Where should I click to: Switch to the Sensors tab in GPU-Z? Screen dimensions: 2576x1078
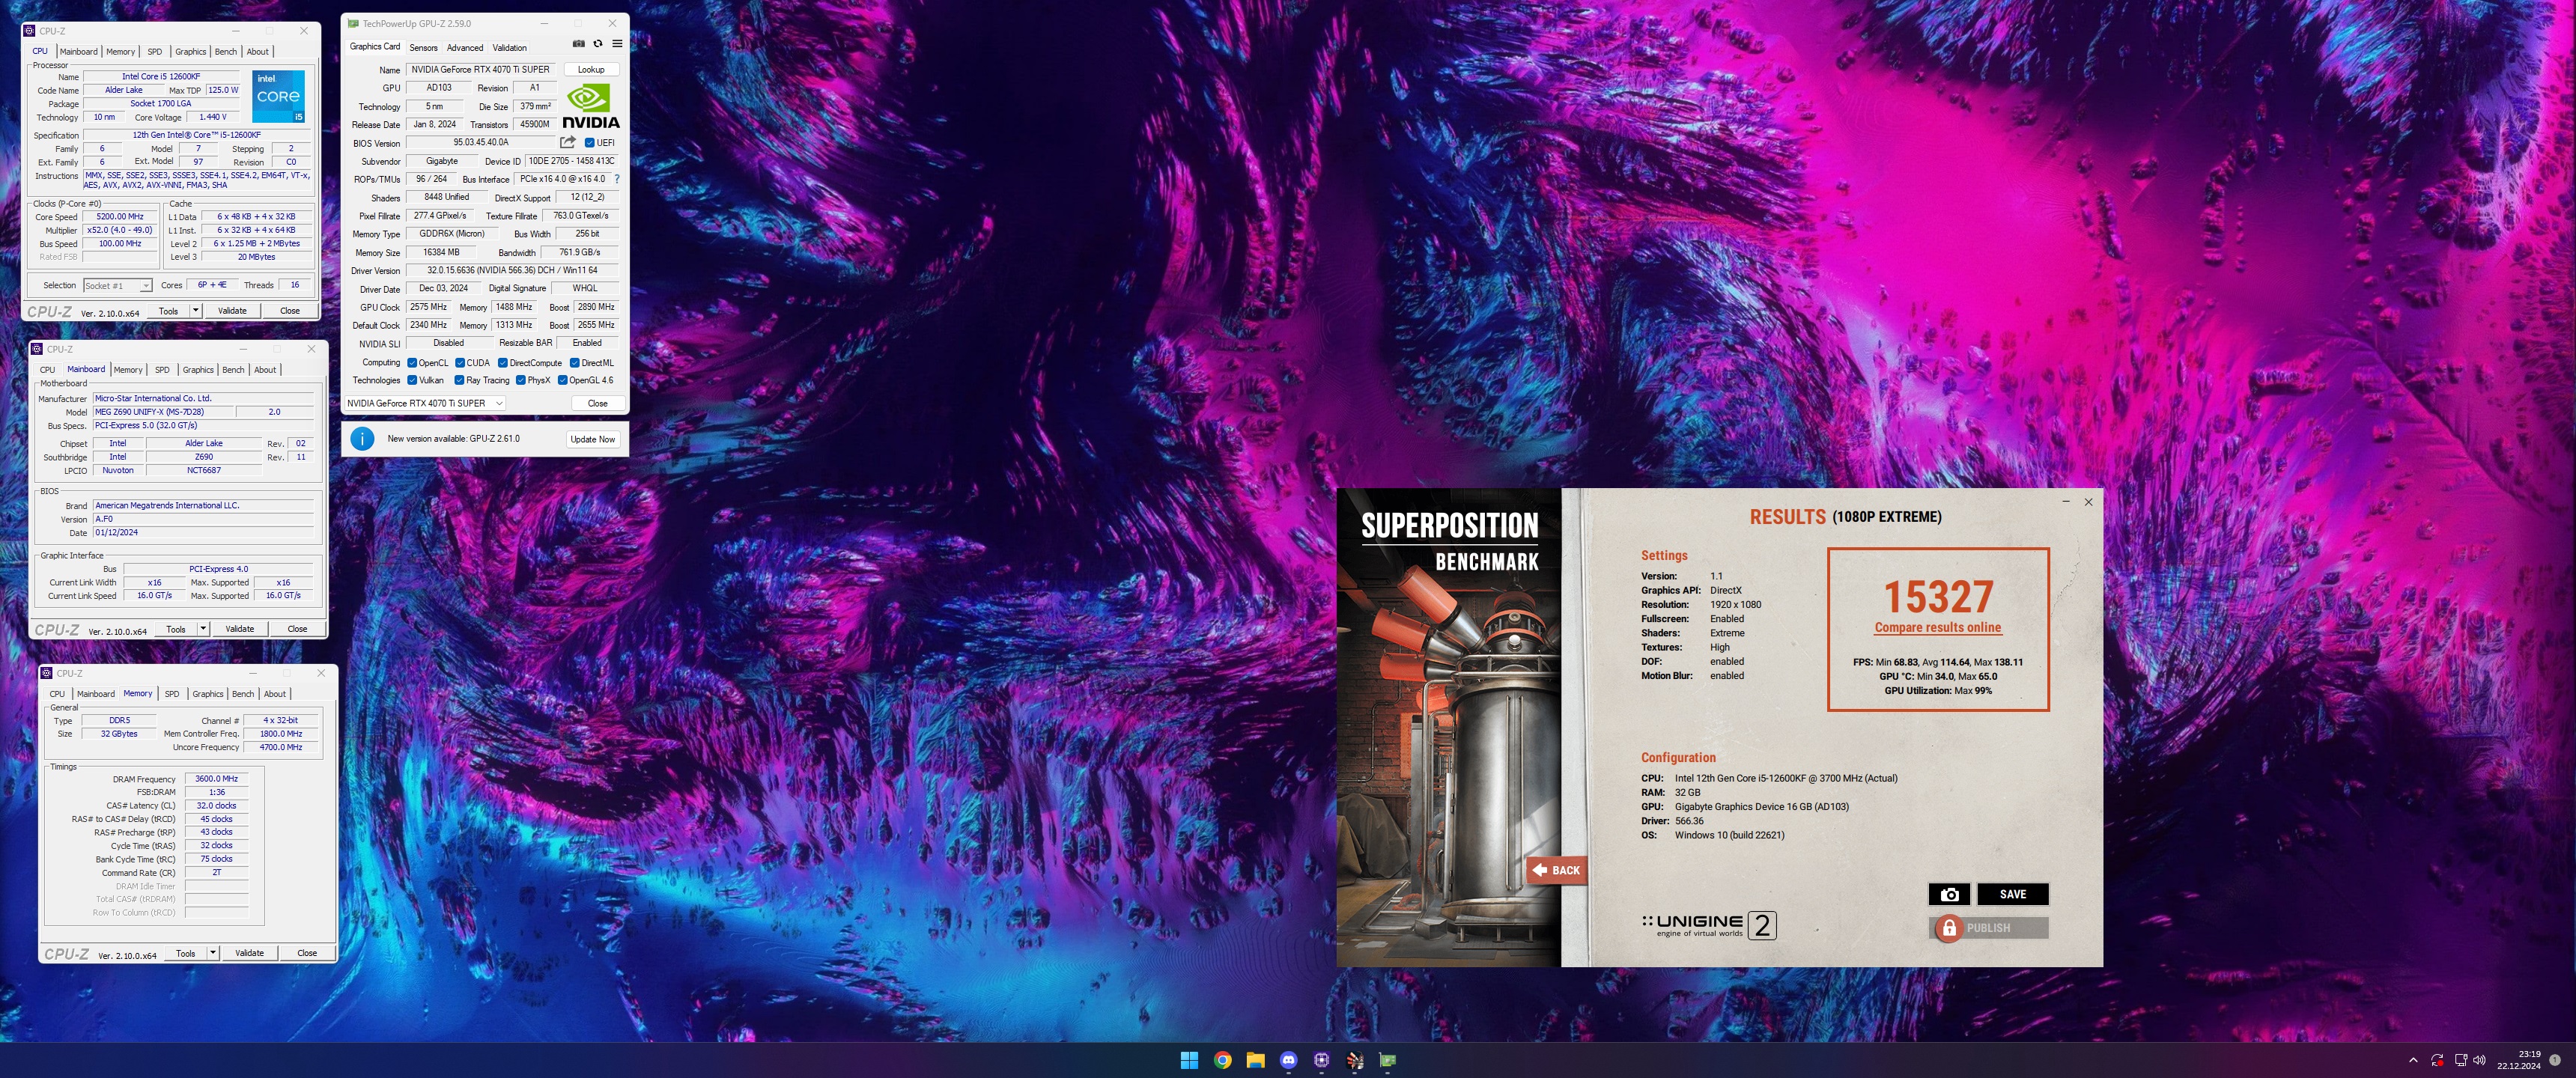[423, 47]
